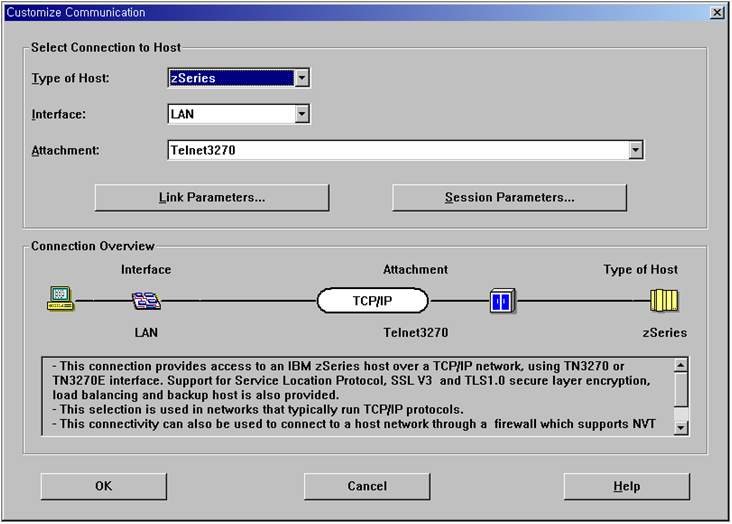Open Help for this dialog
732x524 pixels.
coord(626,486)
